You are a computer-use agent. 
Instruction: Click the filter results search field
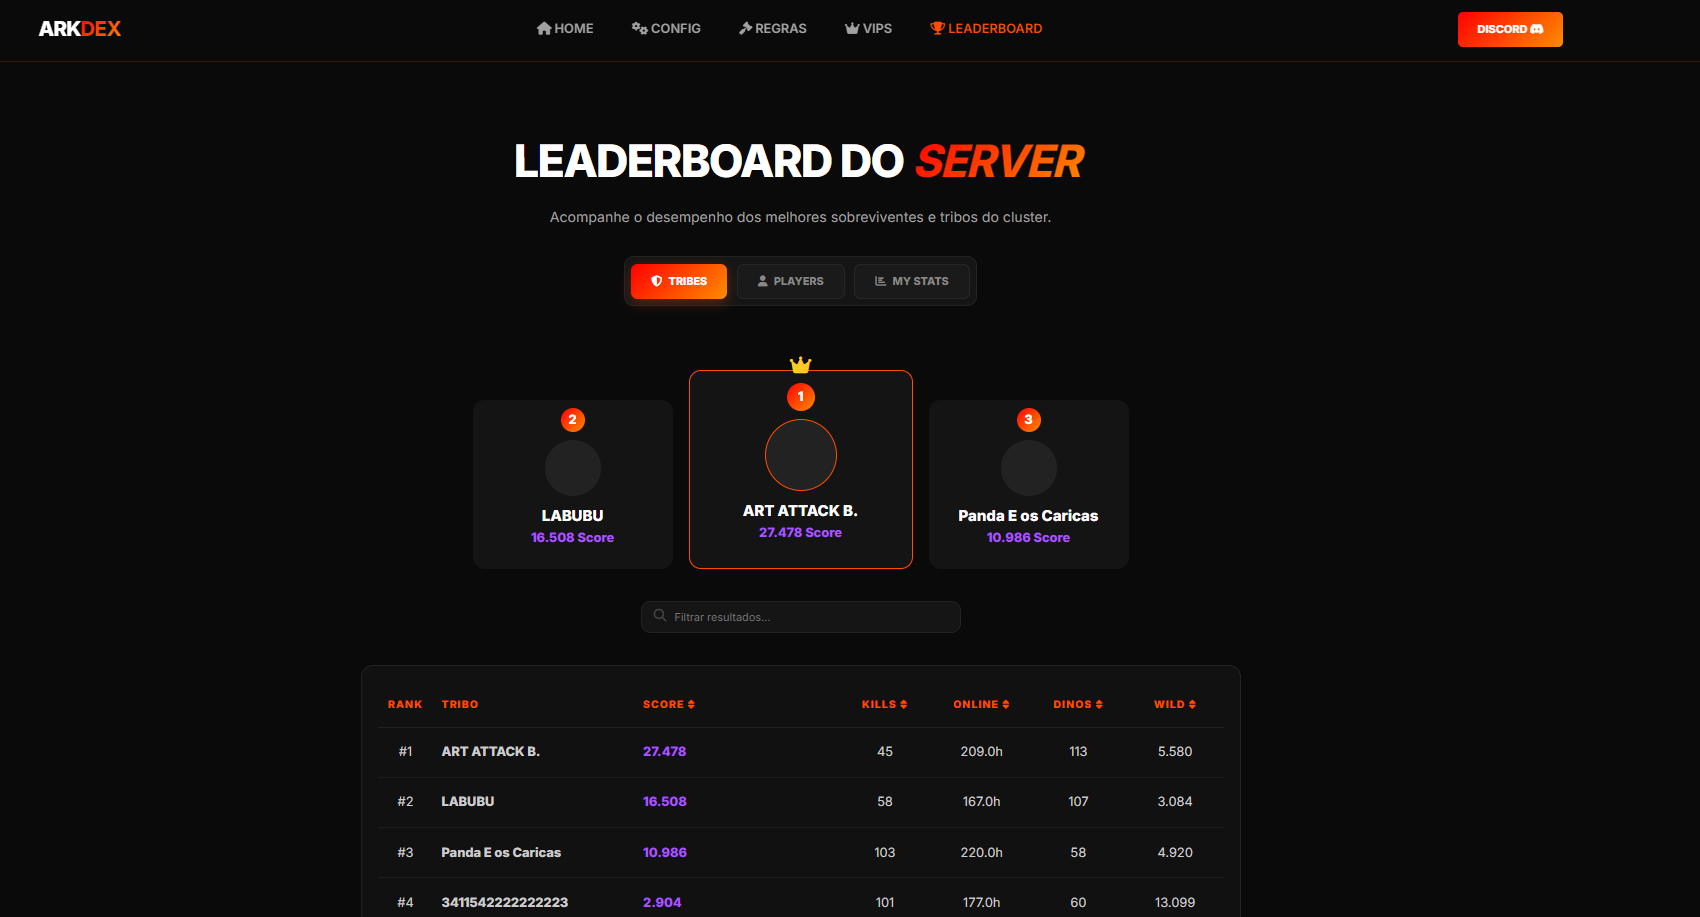point(800,617)
